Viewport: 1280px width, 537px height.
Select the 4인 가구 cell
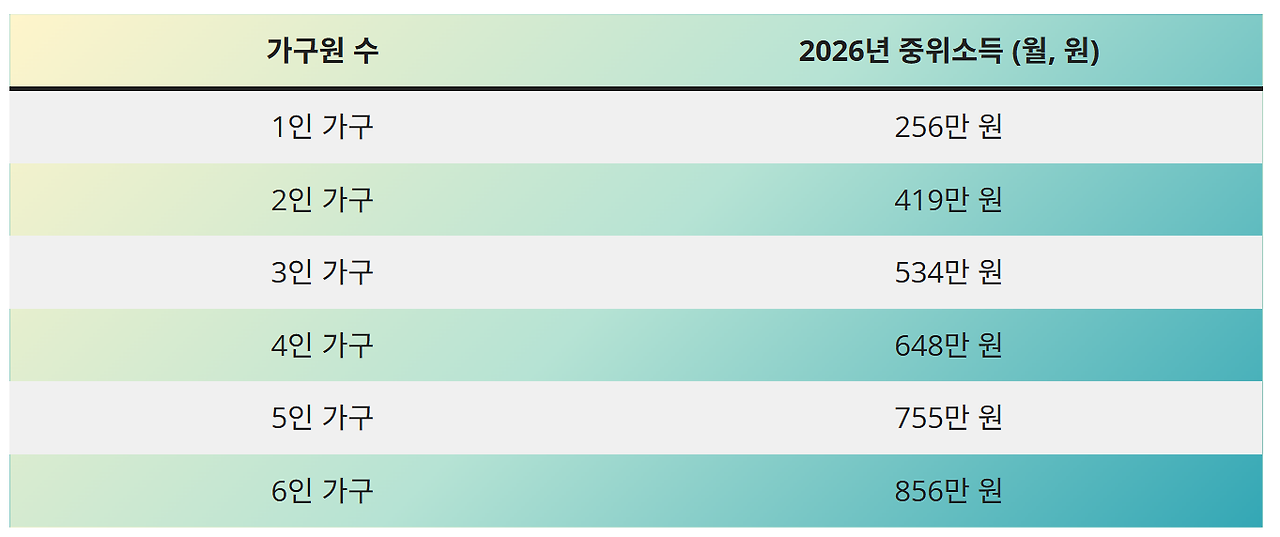coord(322,345)
